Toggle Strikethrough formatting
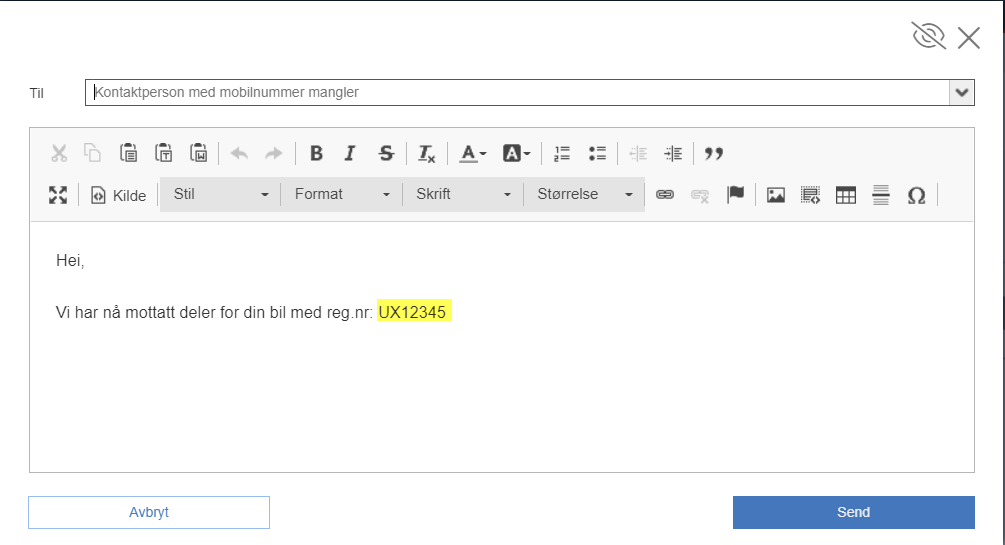Screen dimensions: 1005x545 386,153
